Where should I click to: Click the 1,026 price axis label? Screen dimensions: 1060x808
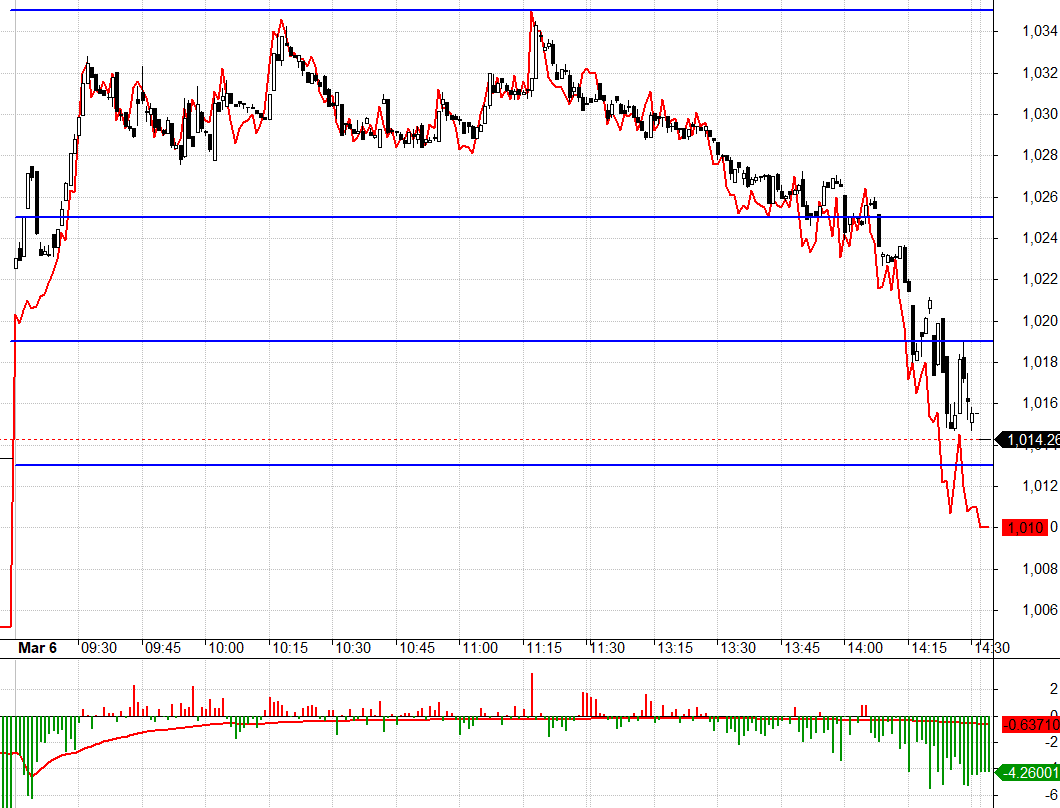coord(1040,197)
